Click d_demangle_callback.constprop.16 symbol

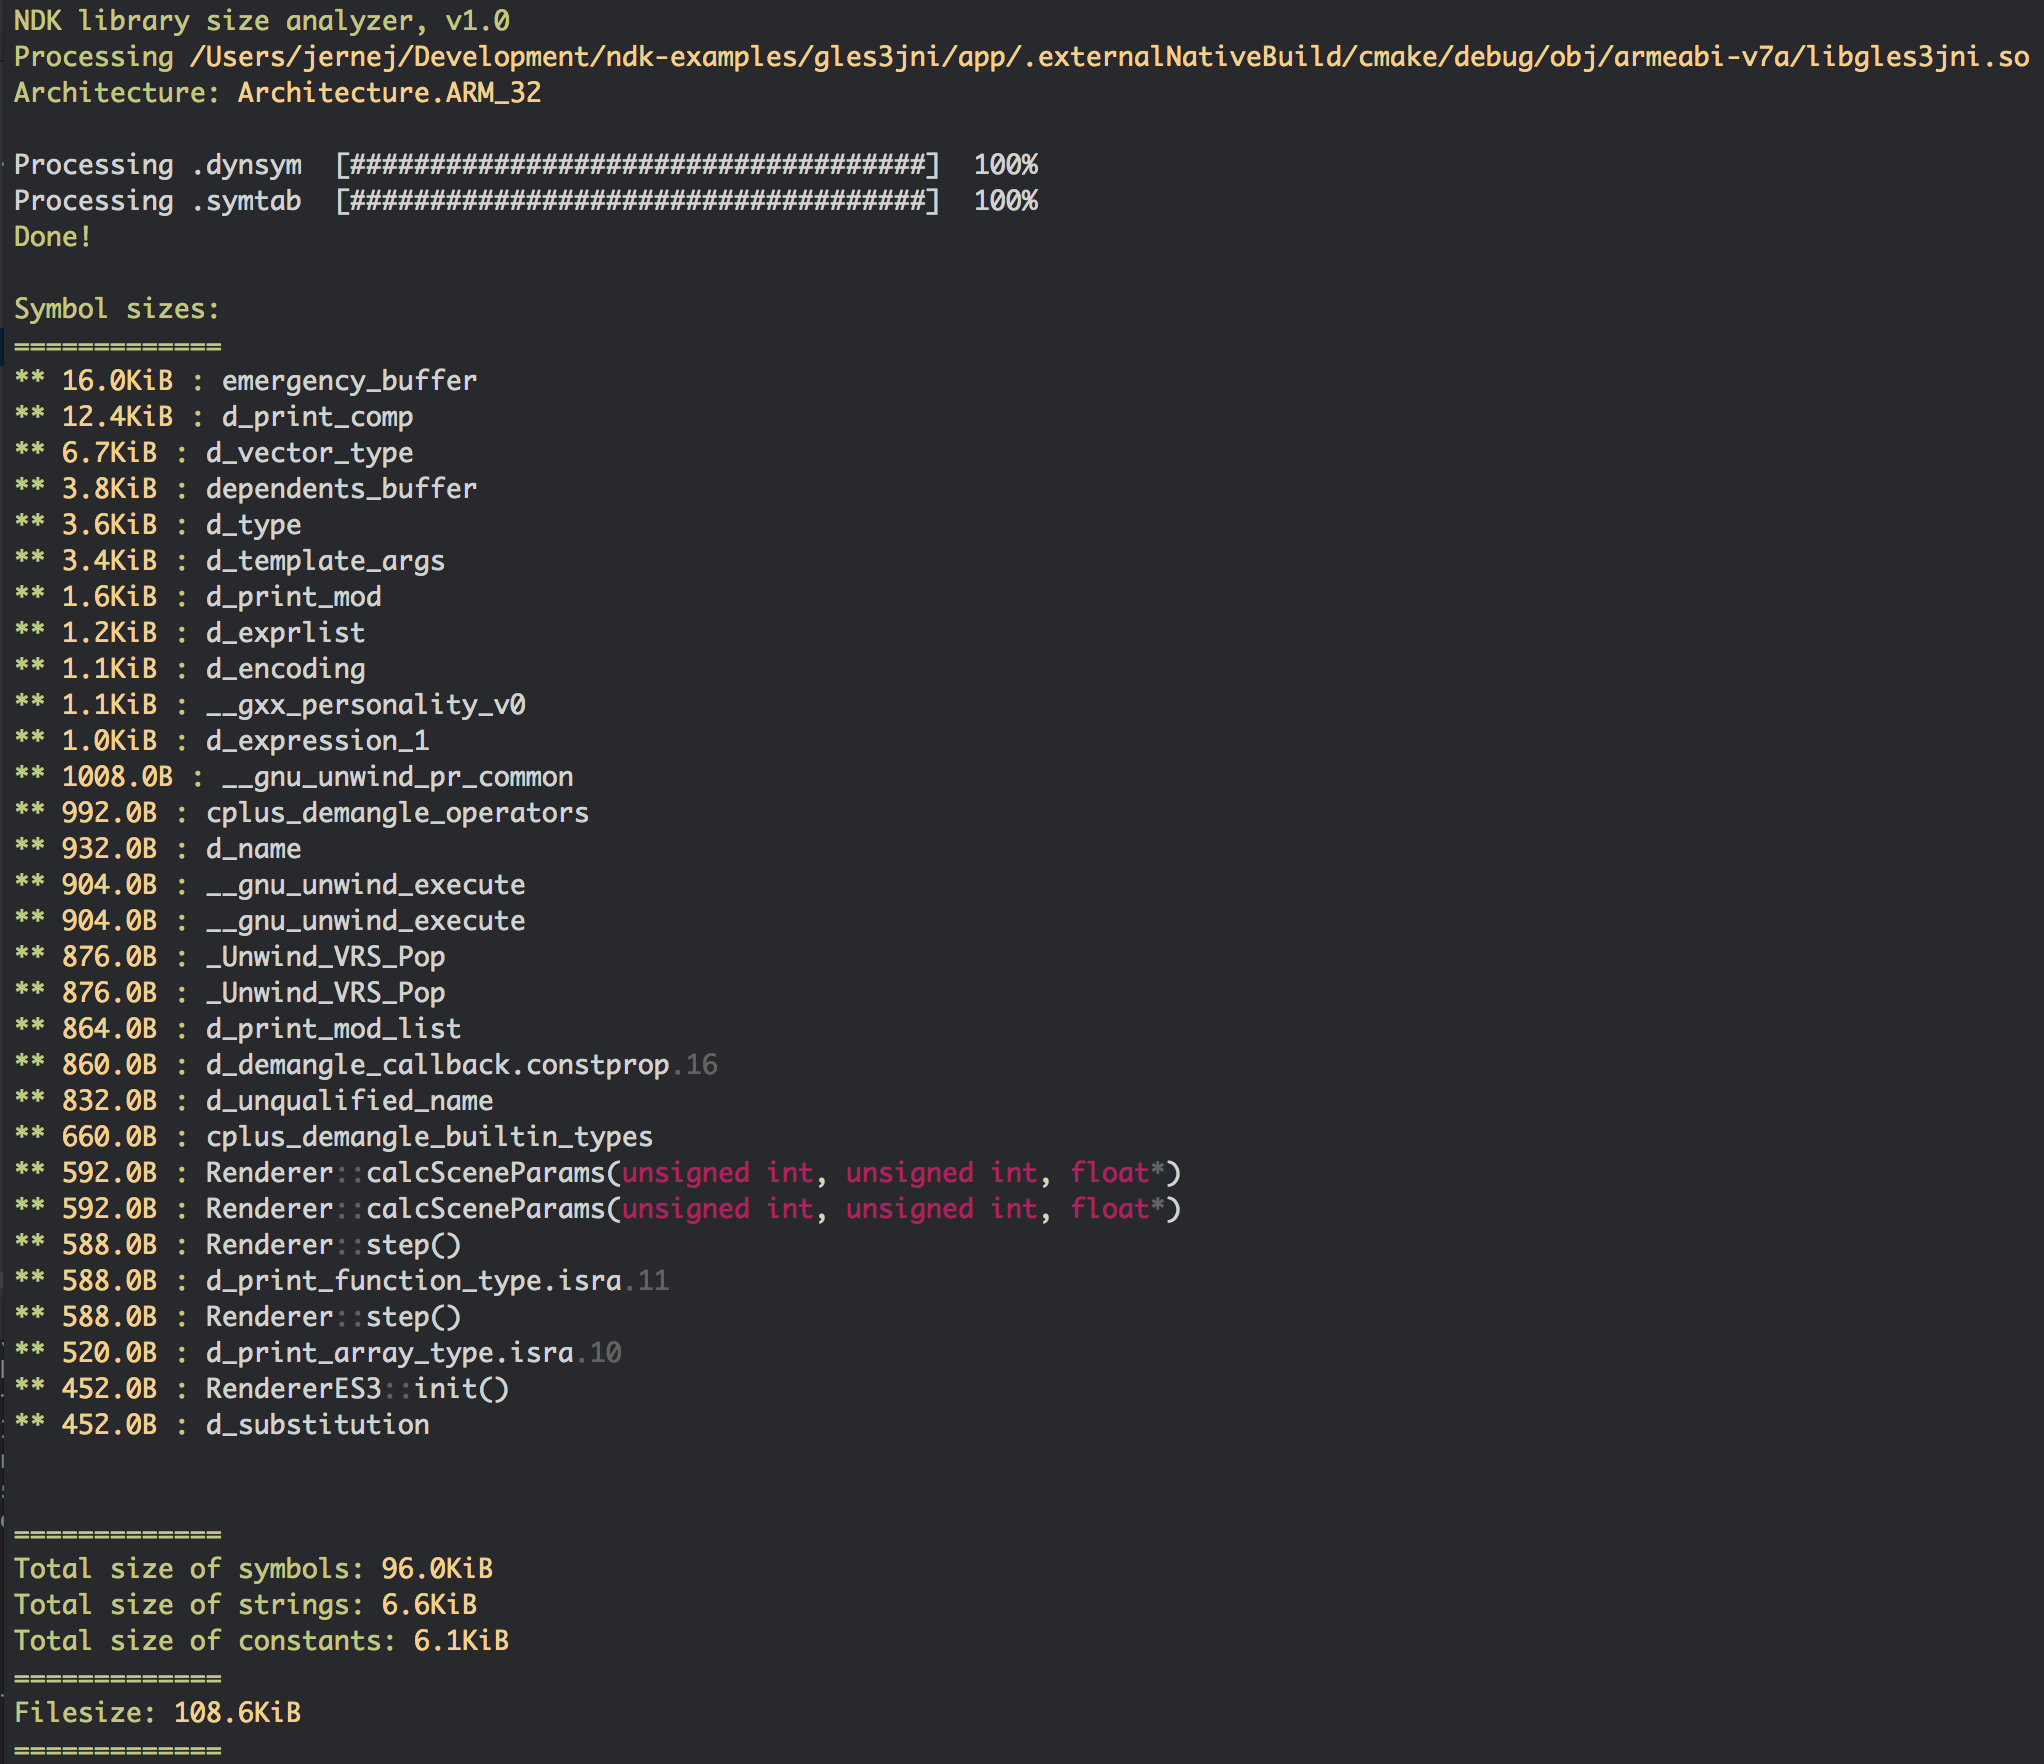(x=461, y=1065)
